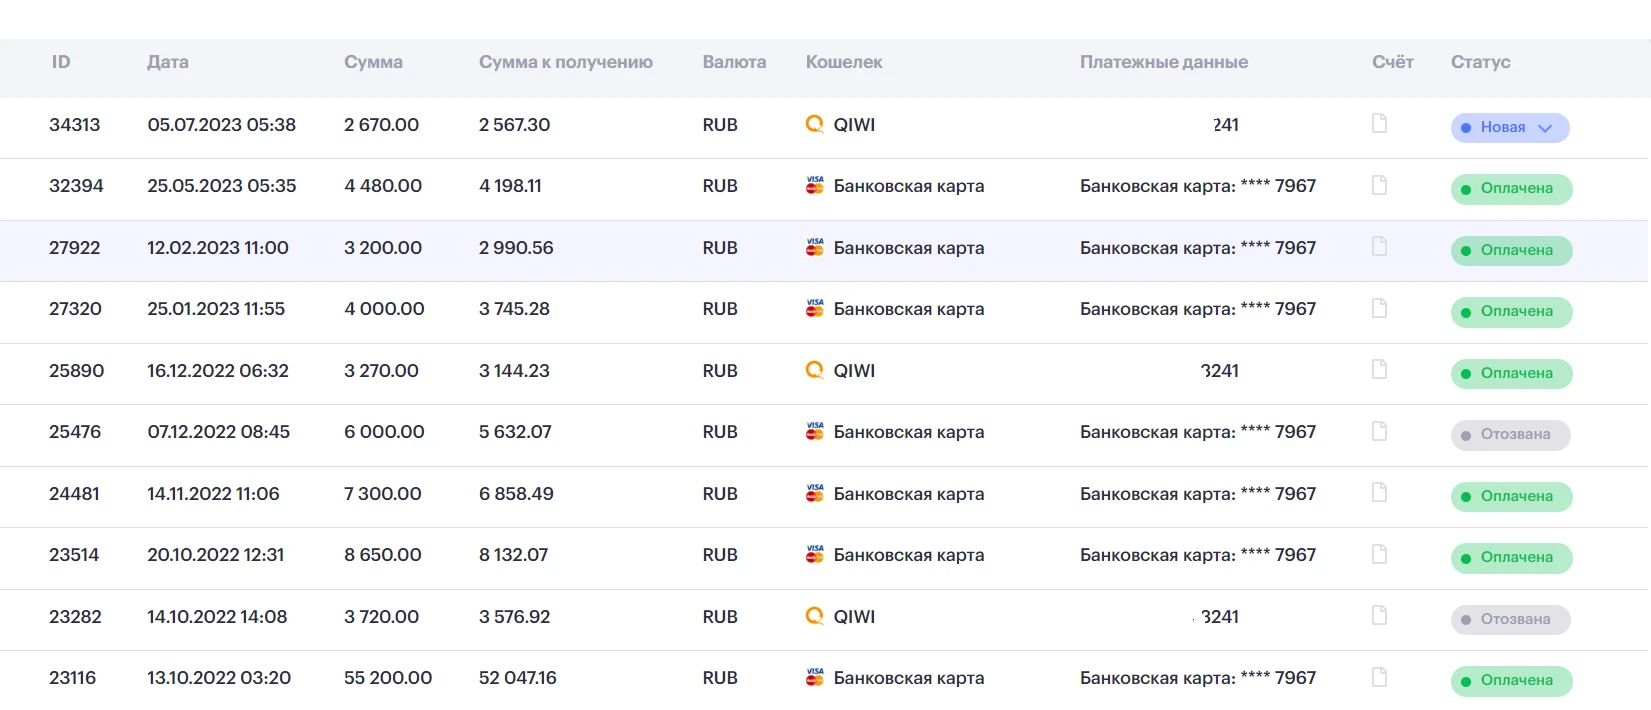The width and height of the screenshot is (1651, 710).
Task: Sort by Дата column header
Action: pos(168,62)
